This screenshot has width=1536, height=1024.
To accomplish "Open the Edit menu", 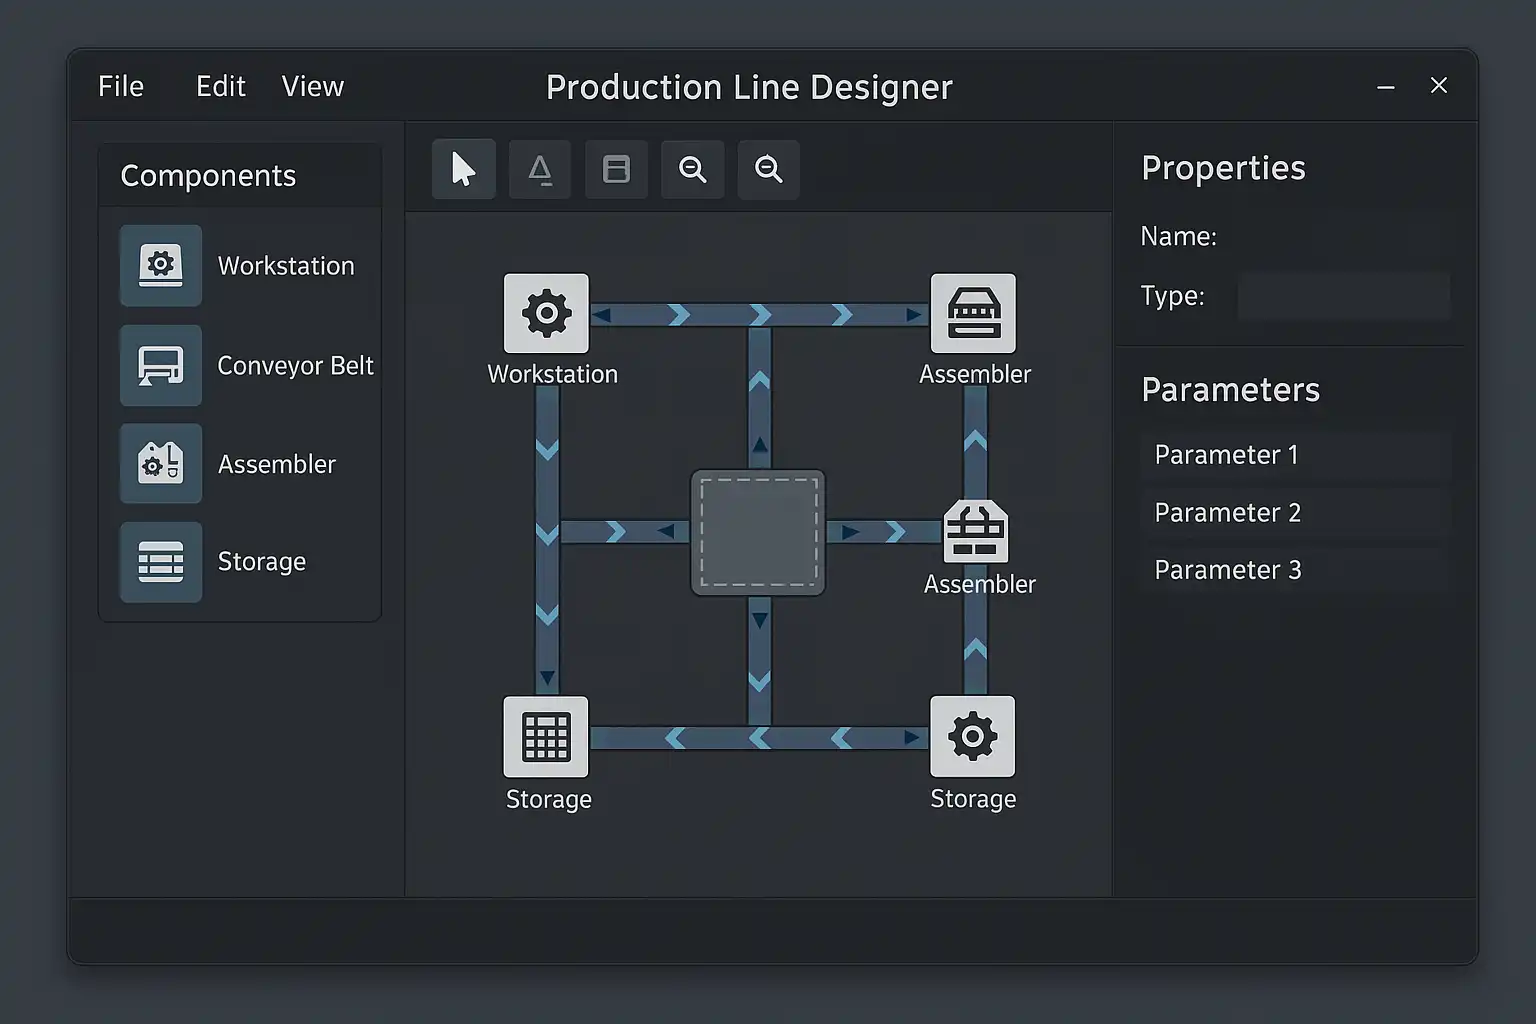I will (x=220, y=87).
